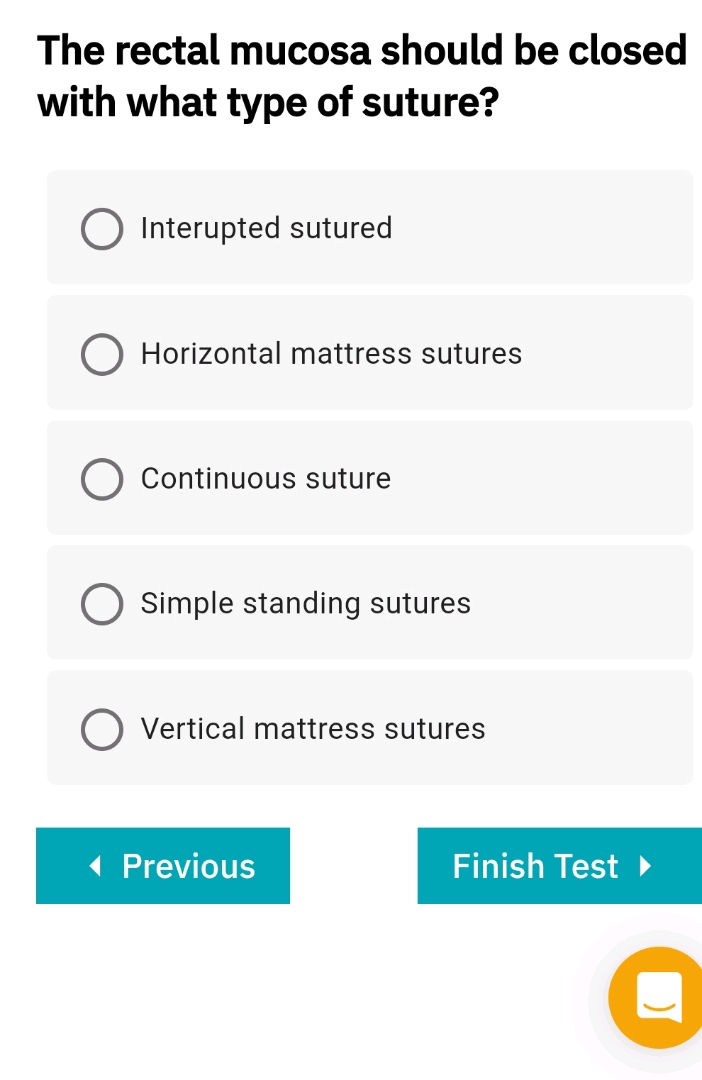Click the rectal mucosa question heading

tap(360, 76)
